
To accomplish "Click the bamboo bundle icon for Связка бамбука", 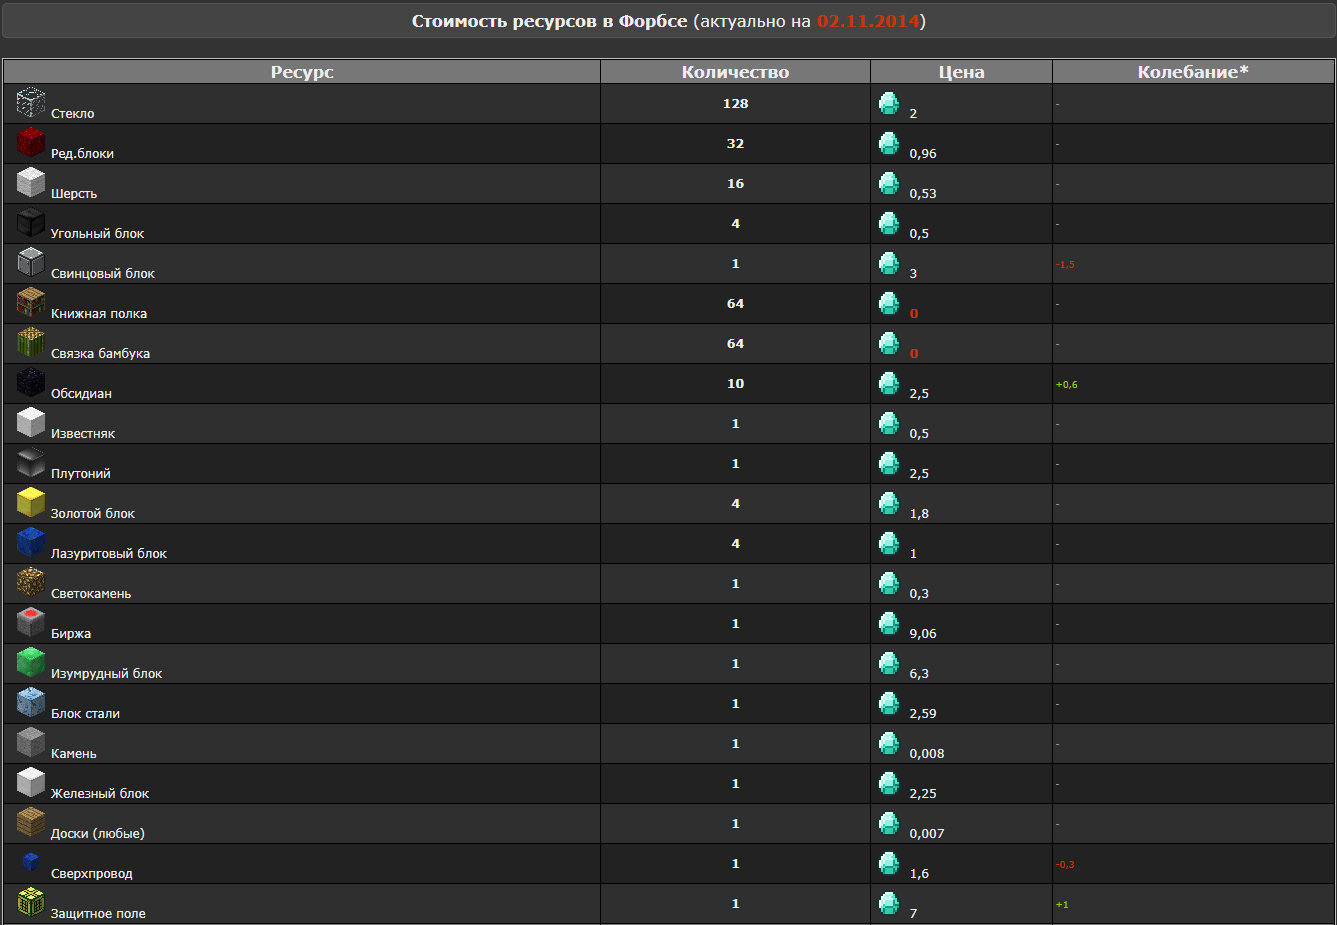I will pos(31,342).
